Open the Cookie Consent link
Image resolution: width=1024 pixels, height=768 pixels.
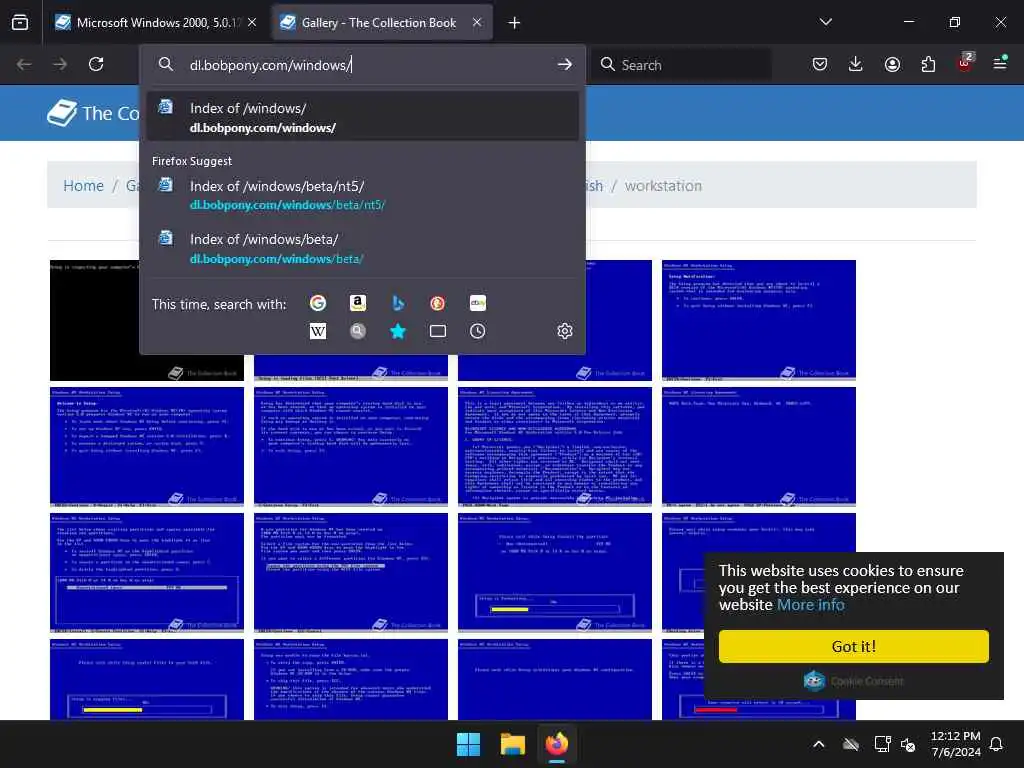854,680
